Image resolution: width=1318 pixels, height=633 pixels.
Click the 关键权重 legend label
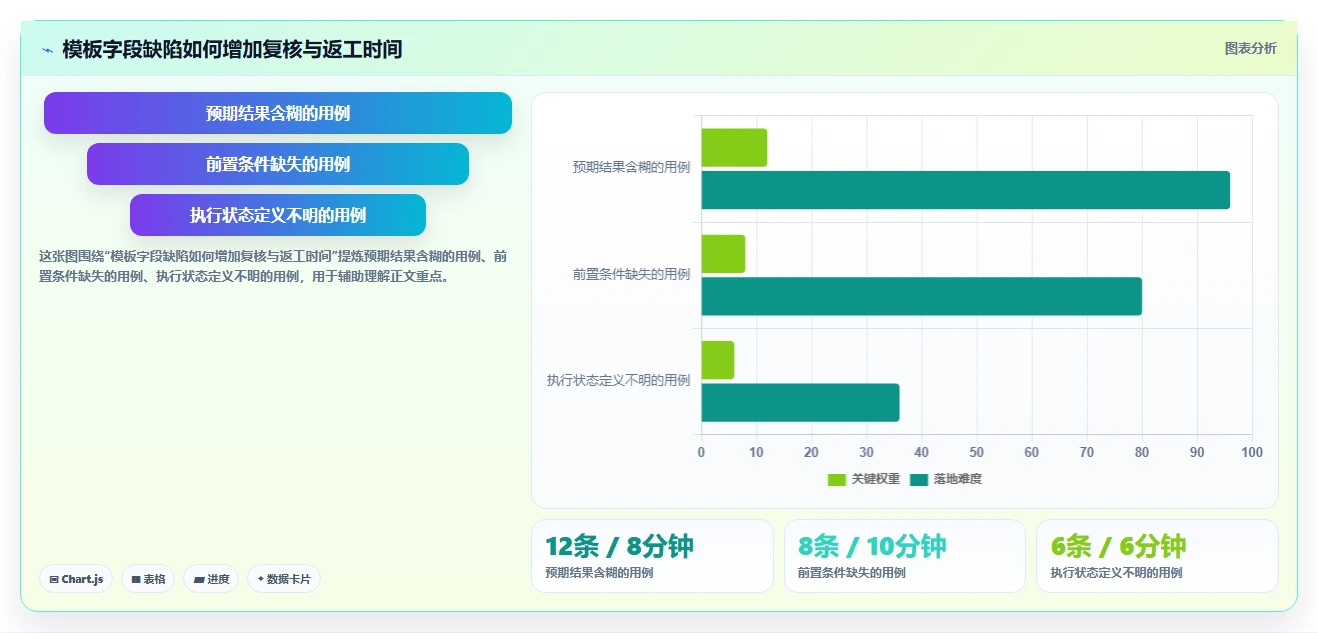pos(875,480)
